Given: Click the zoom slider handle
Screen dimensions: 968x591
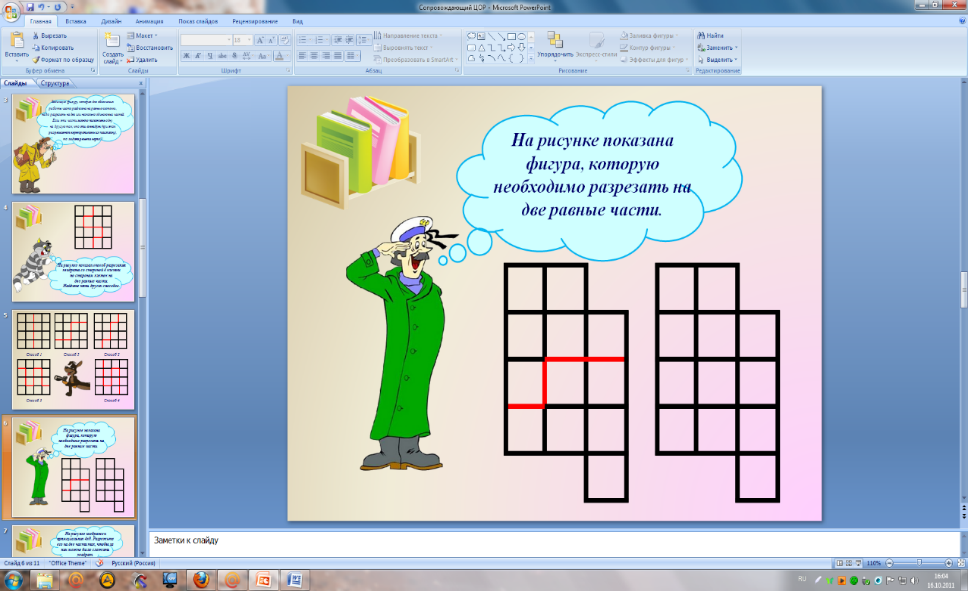Looking at the screenshot, I should pyautogui.click(x=919, y=563).
